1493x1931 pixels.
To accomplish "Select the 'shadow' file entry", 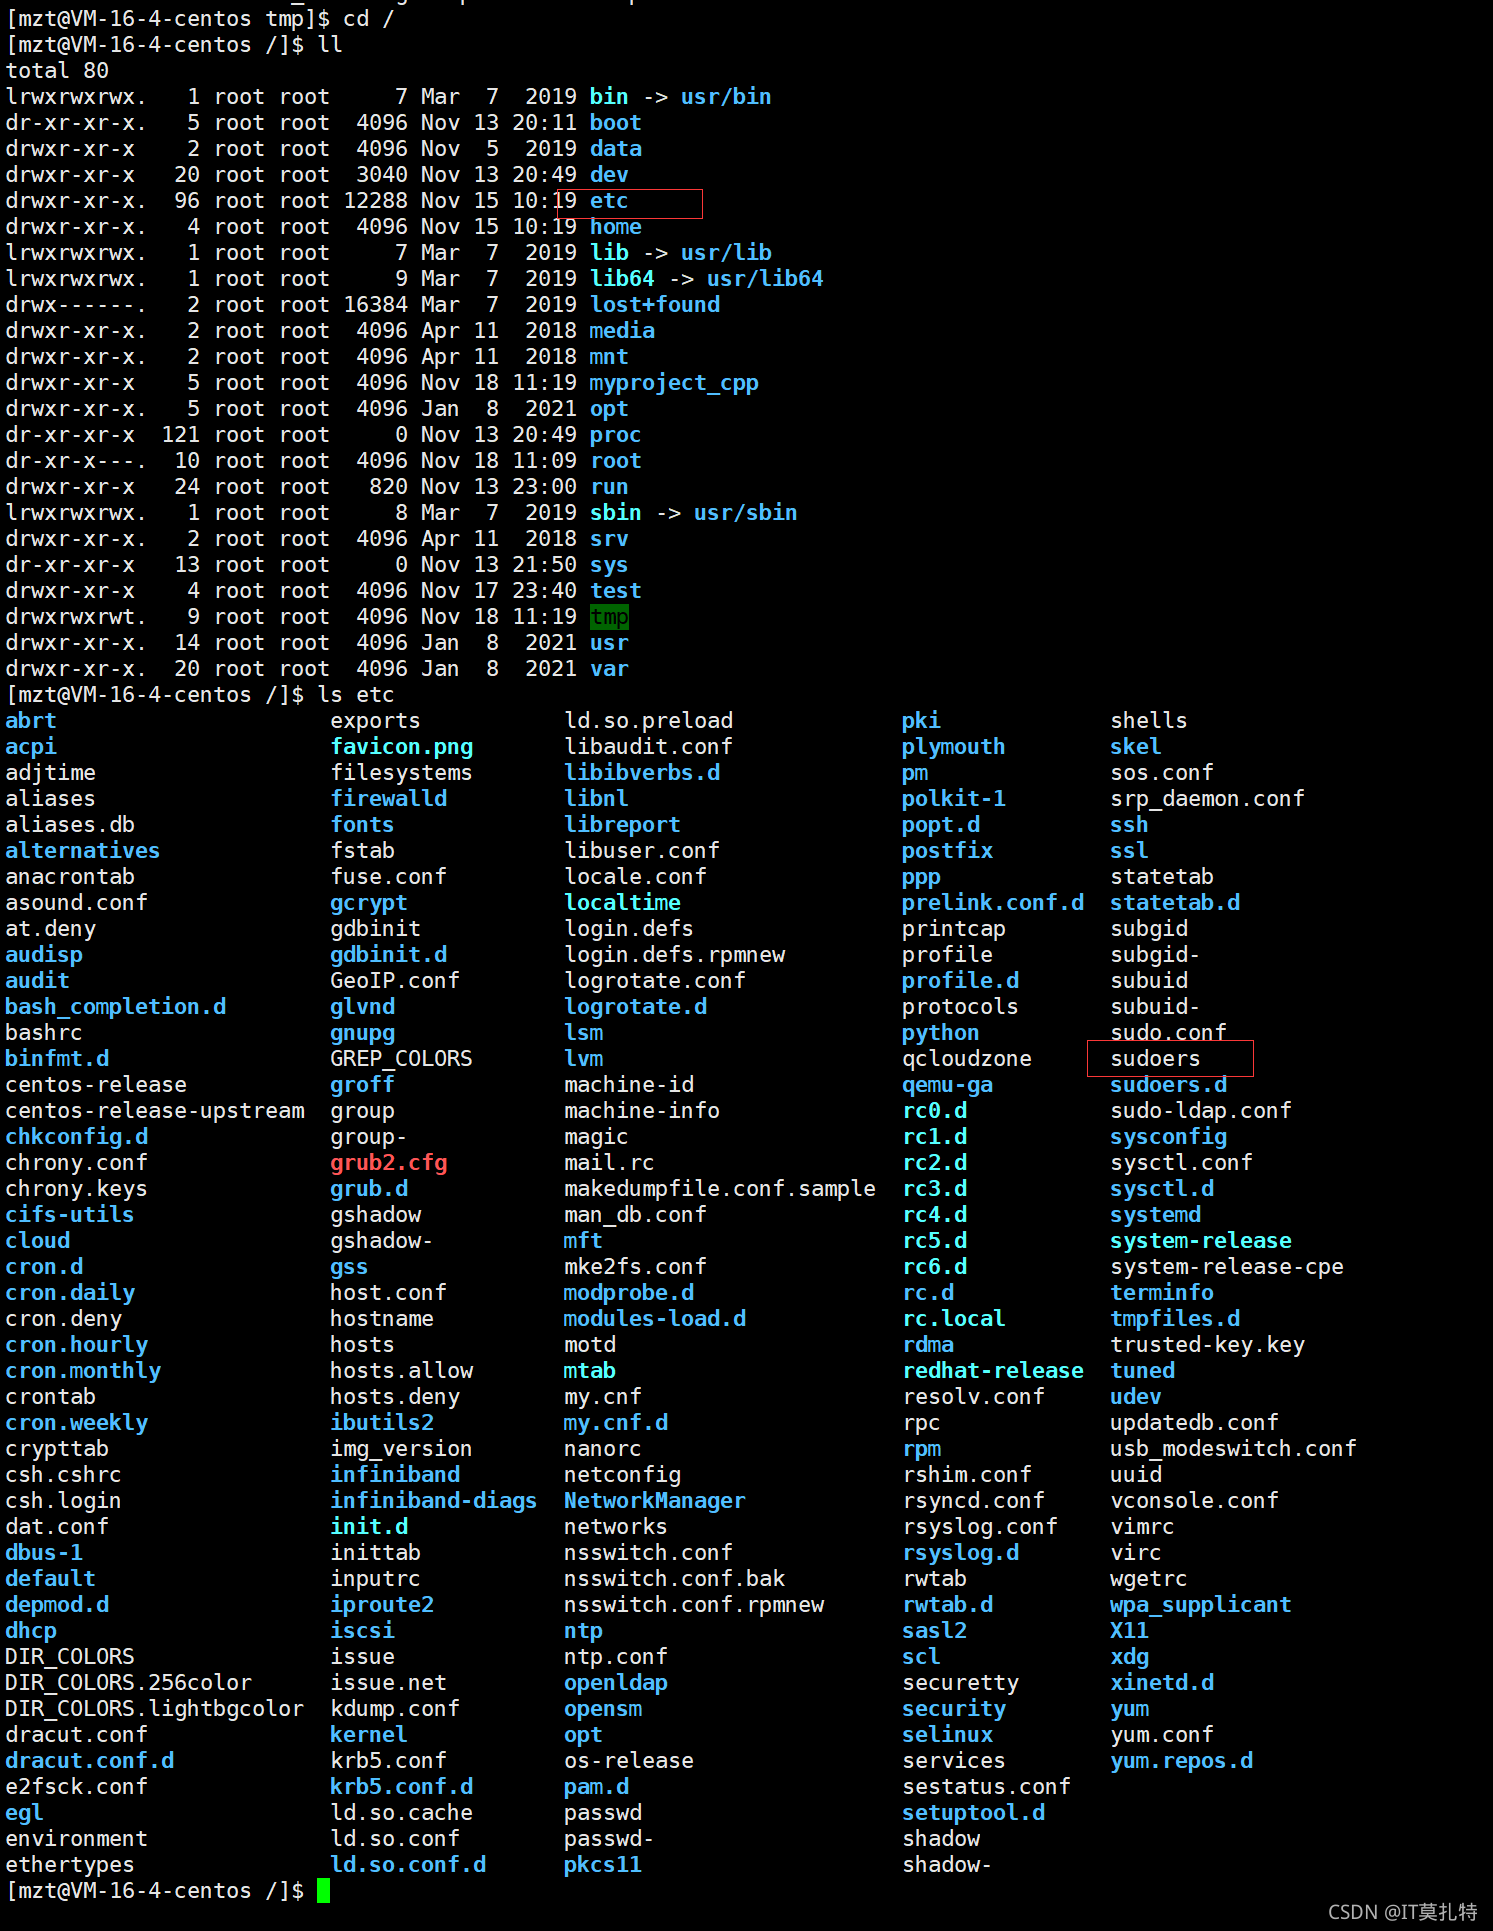I will (x=941, y=1839).
